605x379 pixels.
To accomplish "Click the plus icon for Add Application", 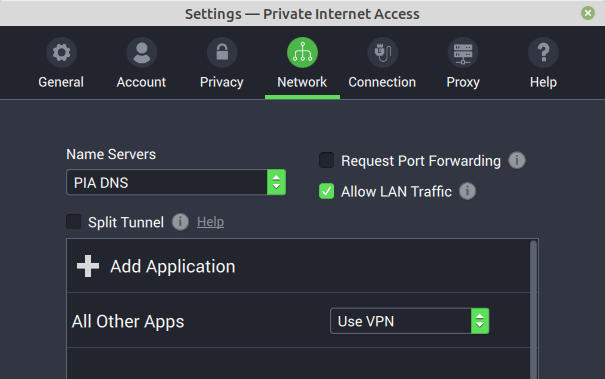I will pos(88,266).
